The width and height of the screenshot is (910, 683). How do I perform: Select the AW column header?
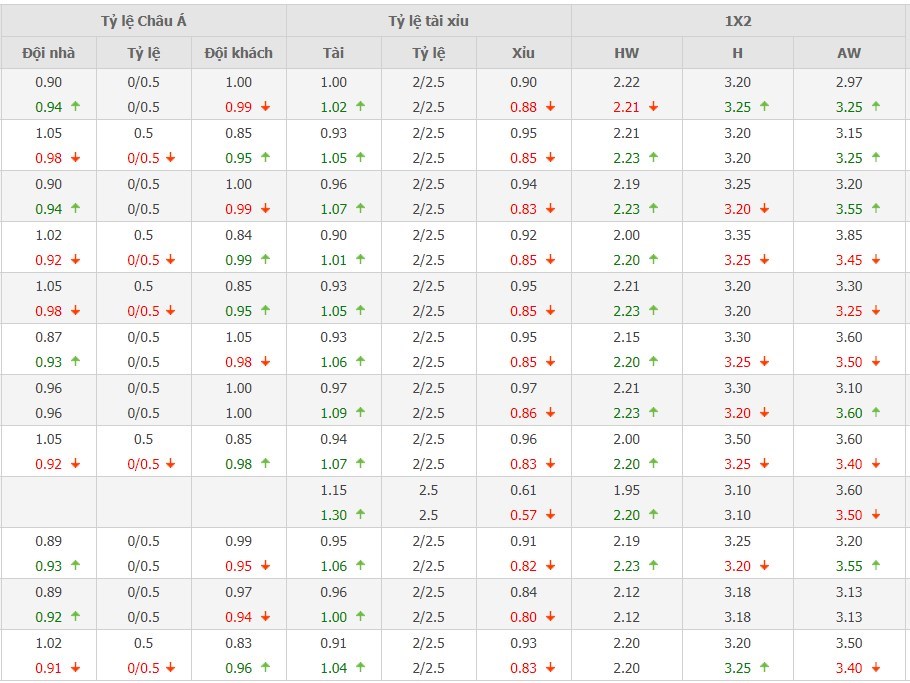pos(849,53)
